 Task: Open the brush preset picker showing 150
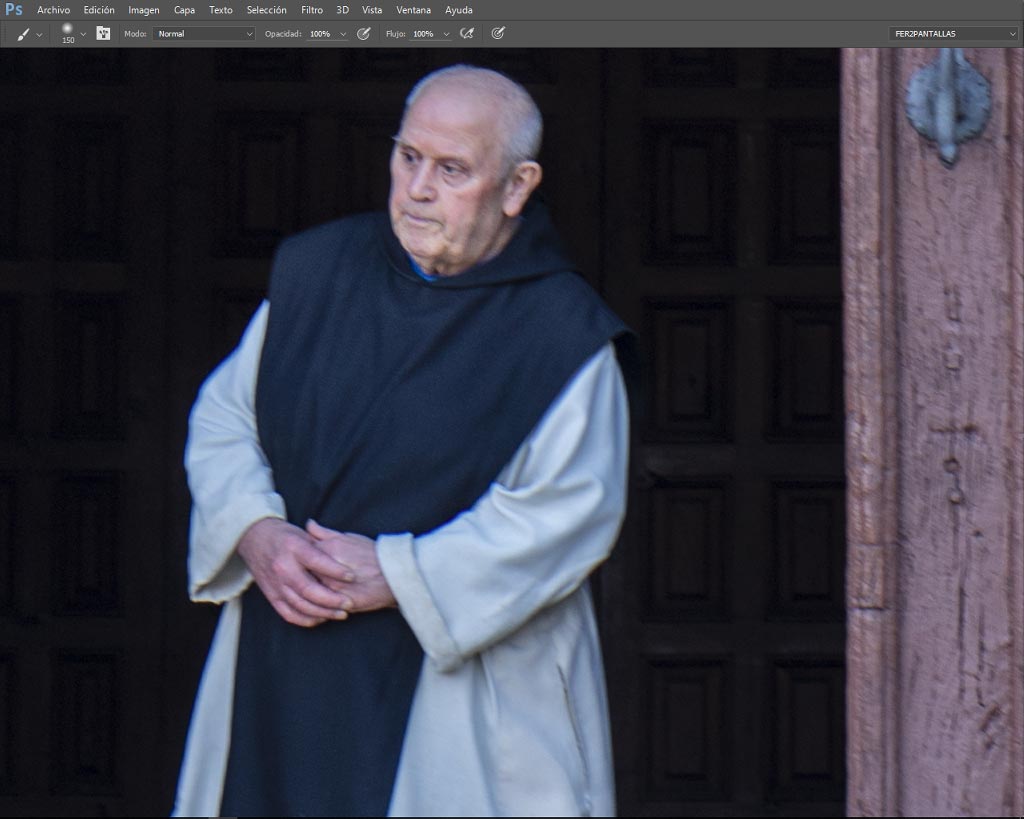(67, 33)
